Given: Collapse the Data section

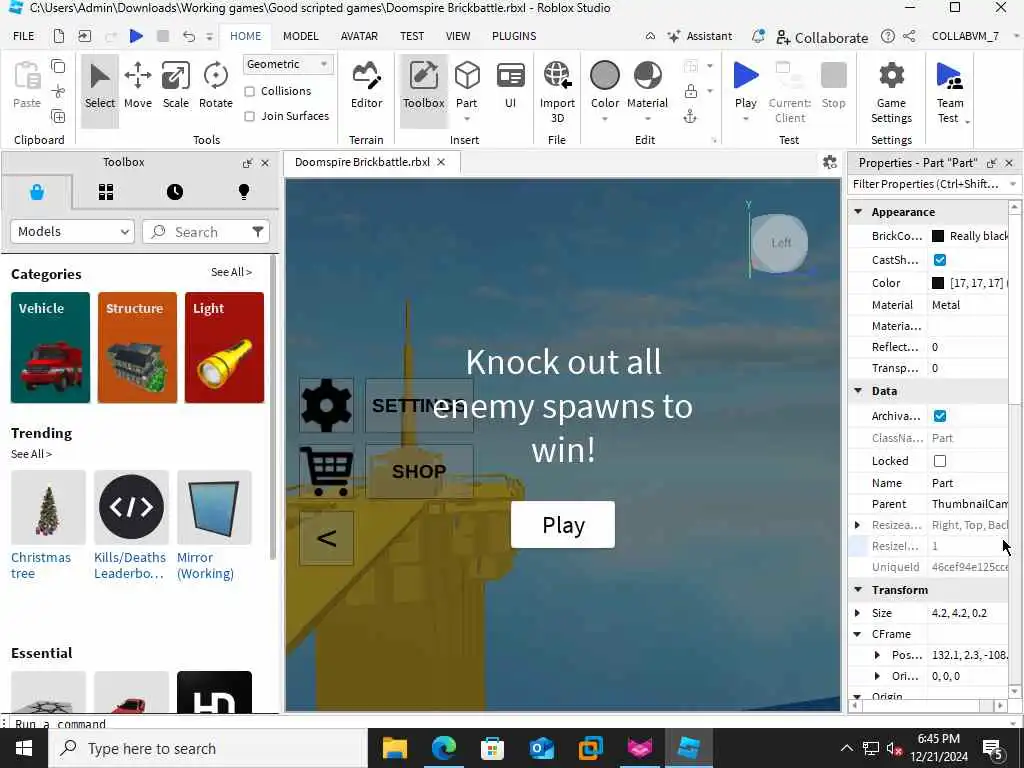Looking at the screenshot, I should click(x=858, y=391).
